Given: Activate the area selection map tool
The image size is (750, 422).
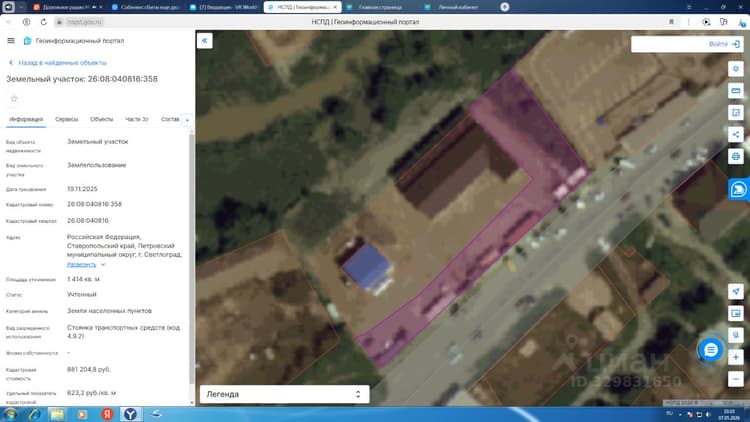Looking at the screenshot, I should coord(736,112).
